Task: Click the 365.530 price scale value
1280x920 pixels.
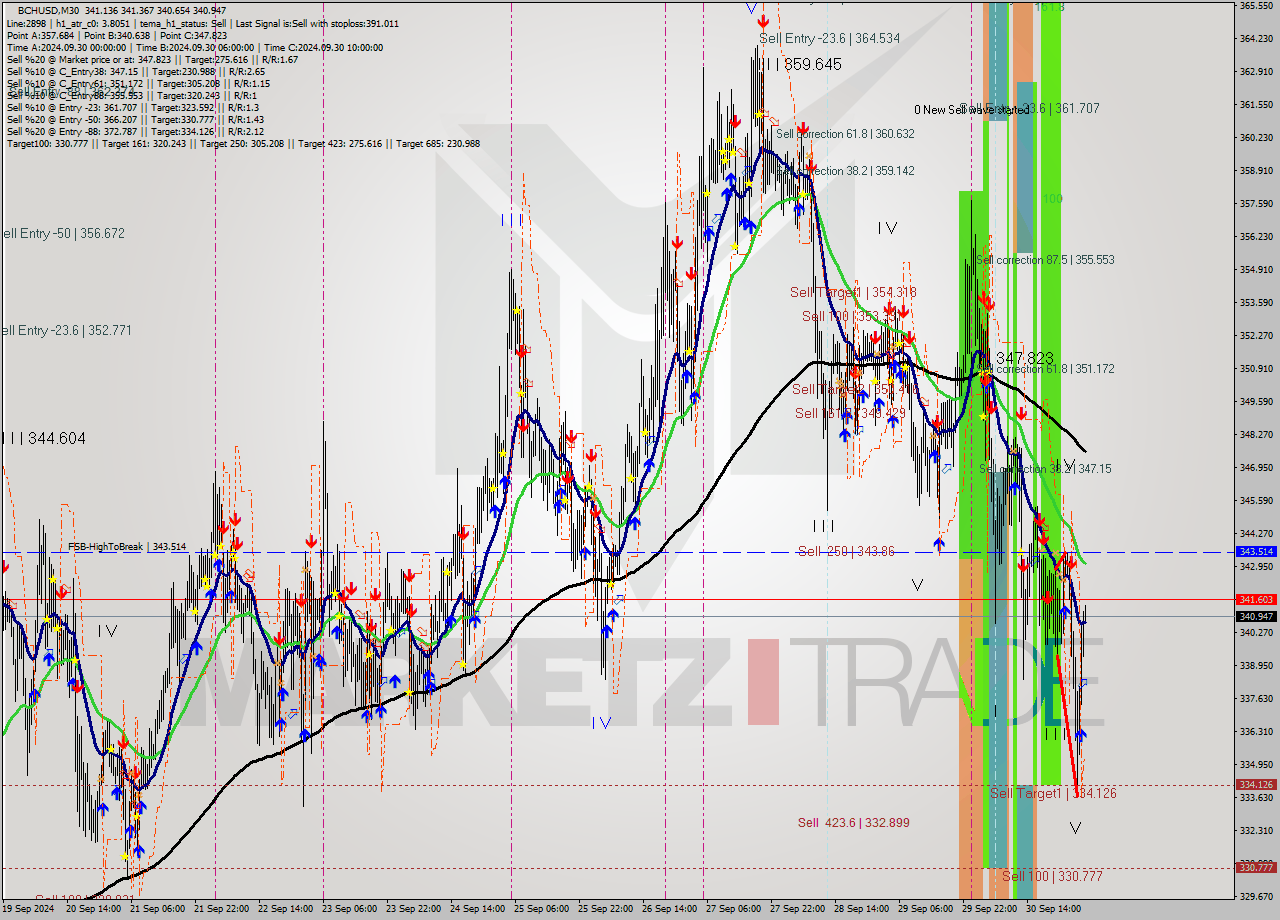Action: (1256, 6)
